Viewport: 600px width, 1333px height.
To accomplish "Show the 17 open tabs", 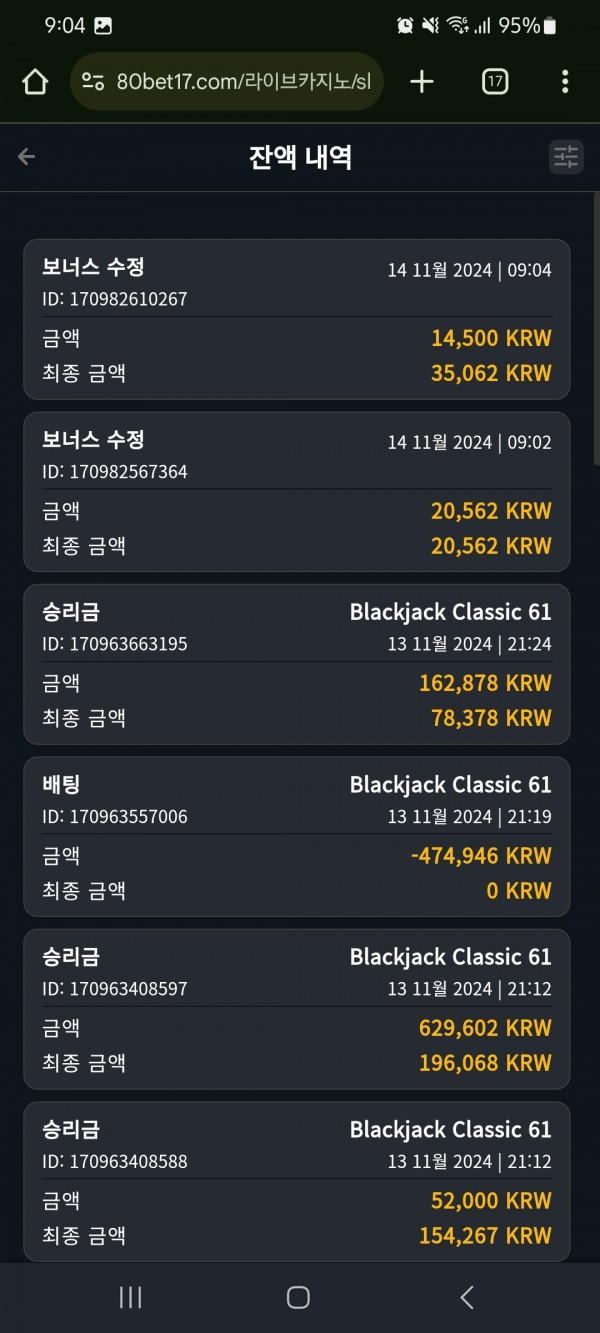I will pos(494,82).
